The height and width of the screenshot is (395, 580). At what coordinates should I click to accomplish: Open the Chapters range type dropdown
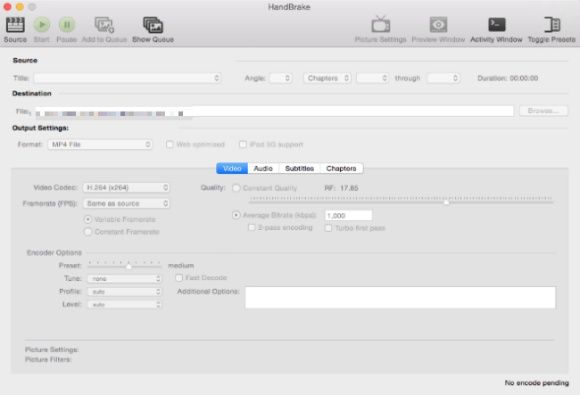(x=327, y=78)
